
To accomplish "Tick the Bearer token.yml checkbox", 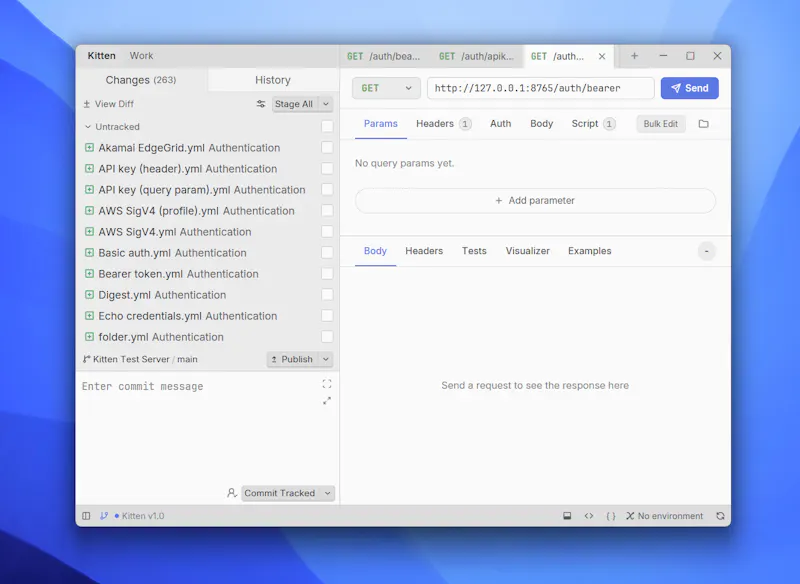I will click(328, 273).
